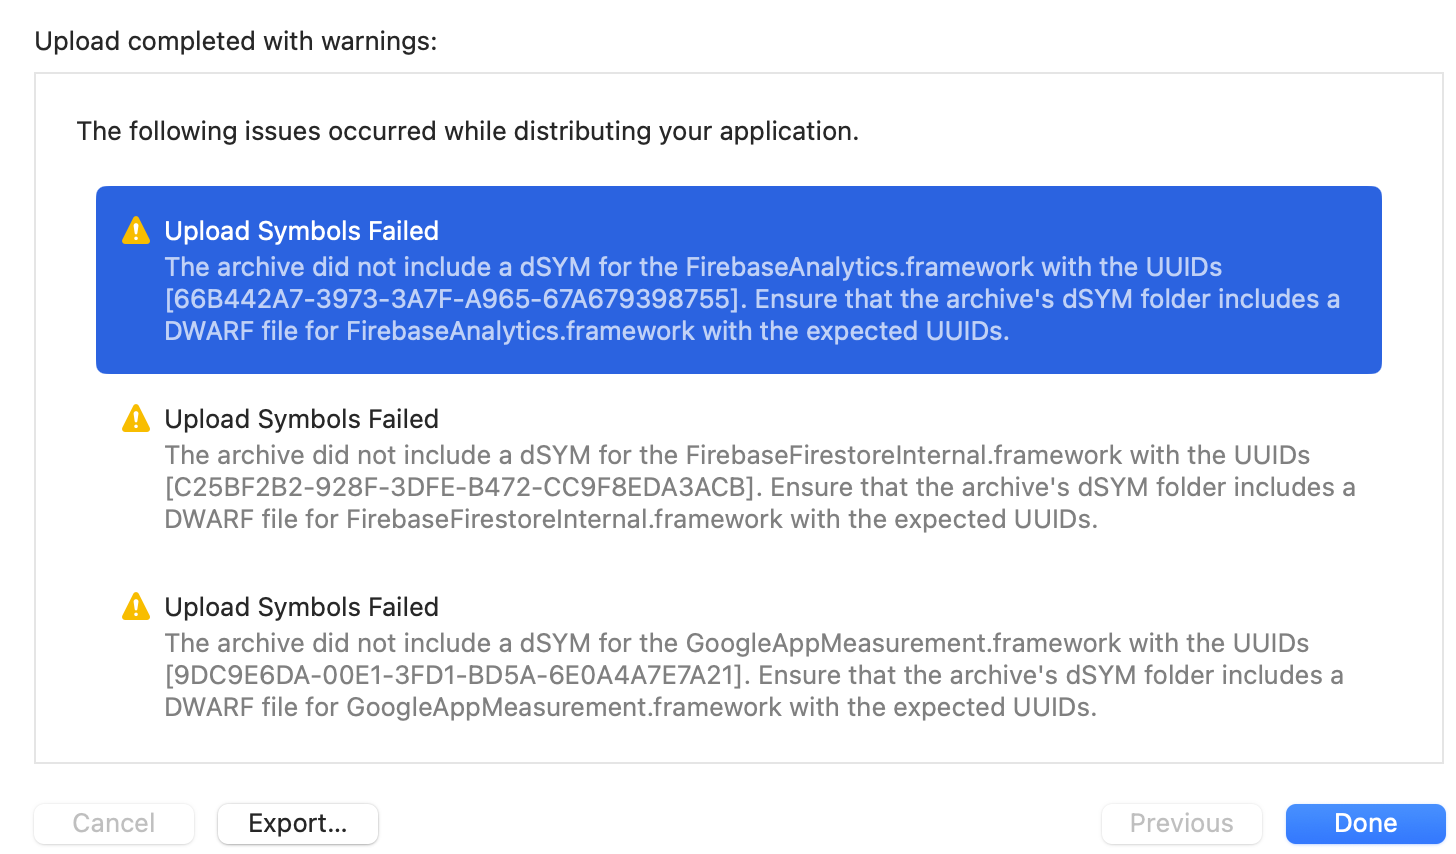Select the FirebaseFirestoreInternal.framework issue description
Viewport: 1456px width, 854px height.
[x=738, y=487]
